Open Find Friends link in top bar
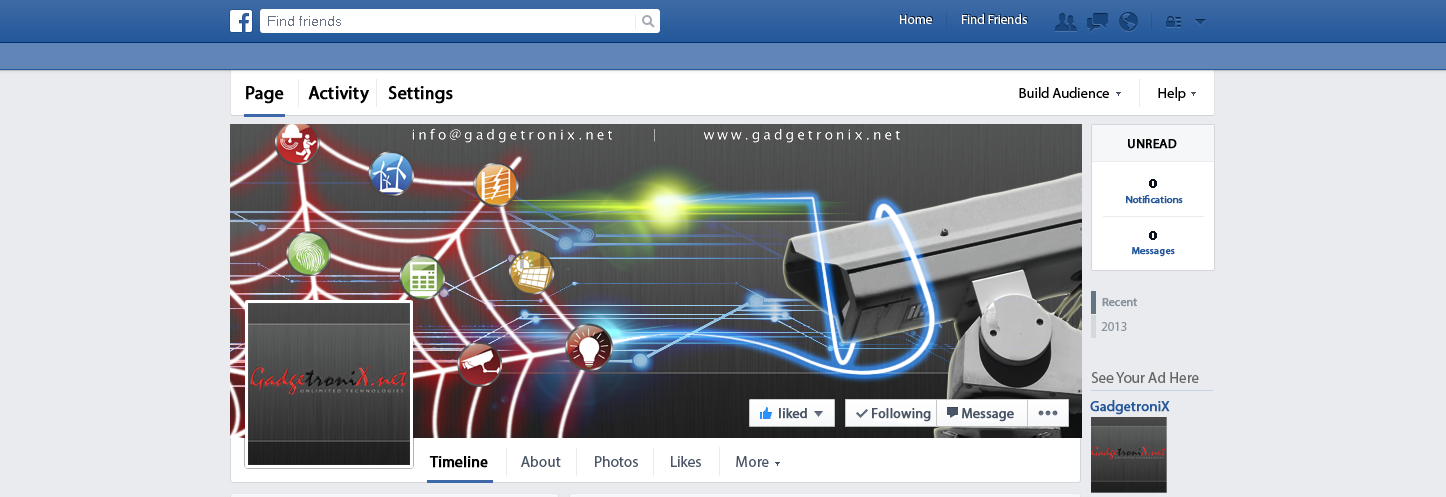The width and height of the screenshot is (1446, 497). click(994, 20)
